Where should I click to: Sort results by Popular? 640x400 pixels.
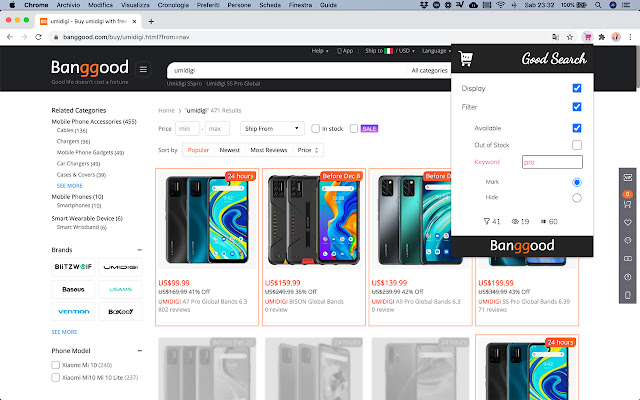(x=198, y=150)
